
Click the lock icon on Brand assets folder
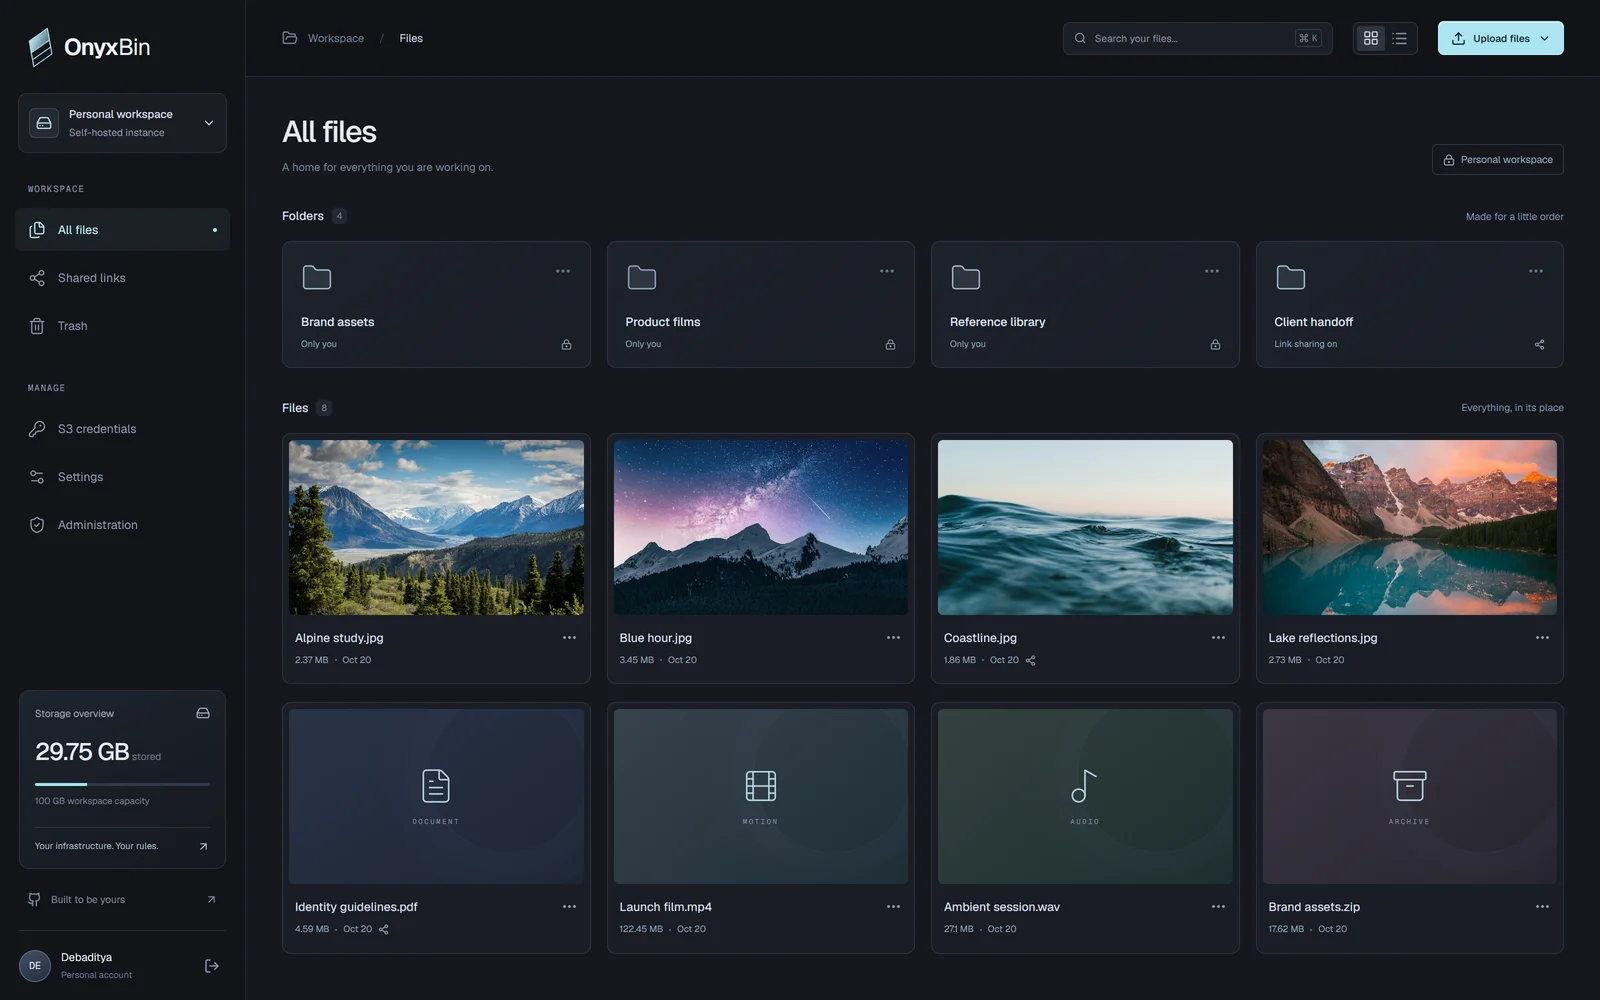tap(566, 345)
